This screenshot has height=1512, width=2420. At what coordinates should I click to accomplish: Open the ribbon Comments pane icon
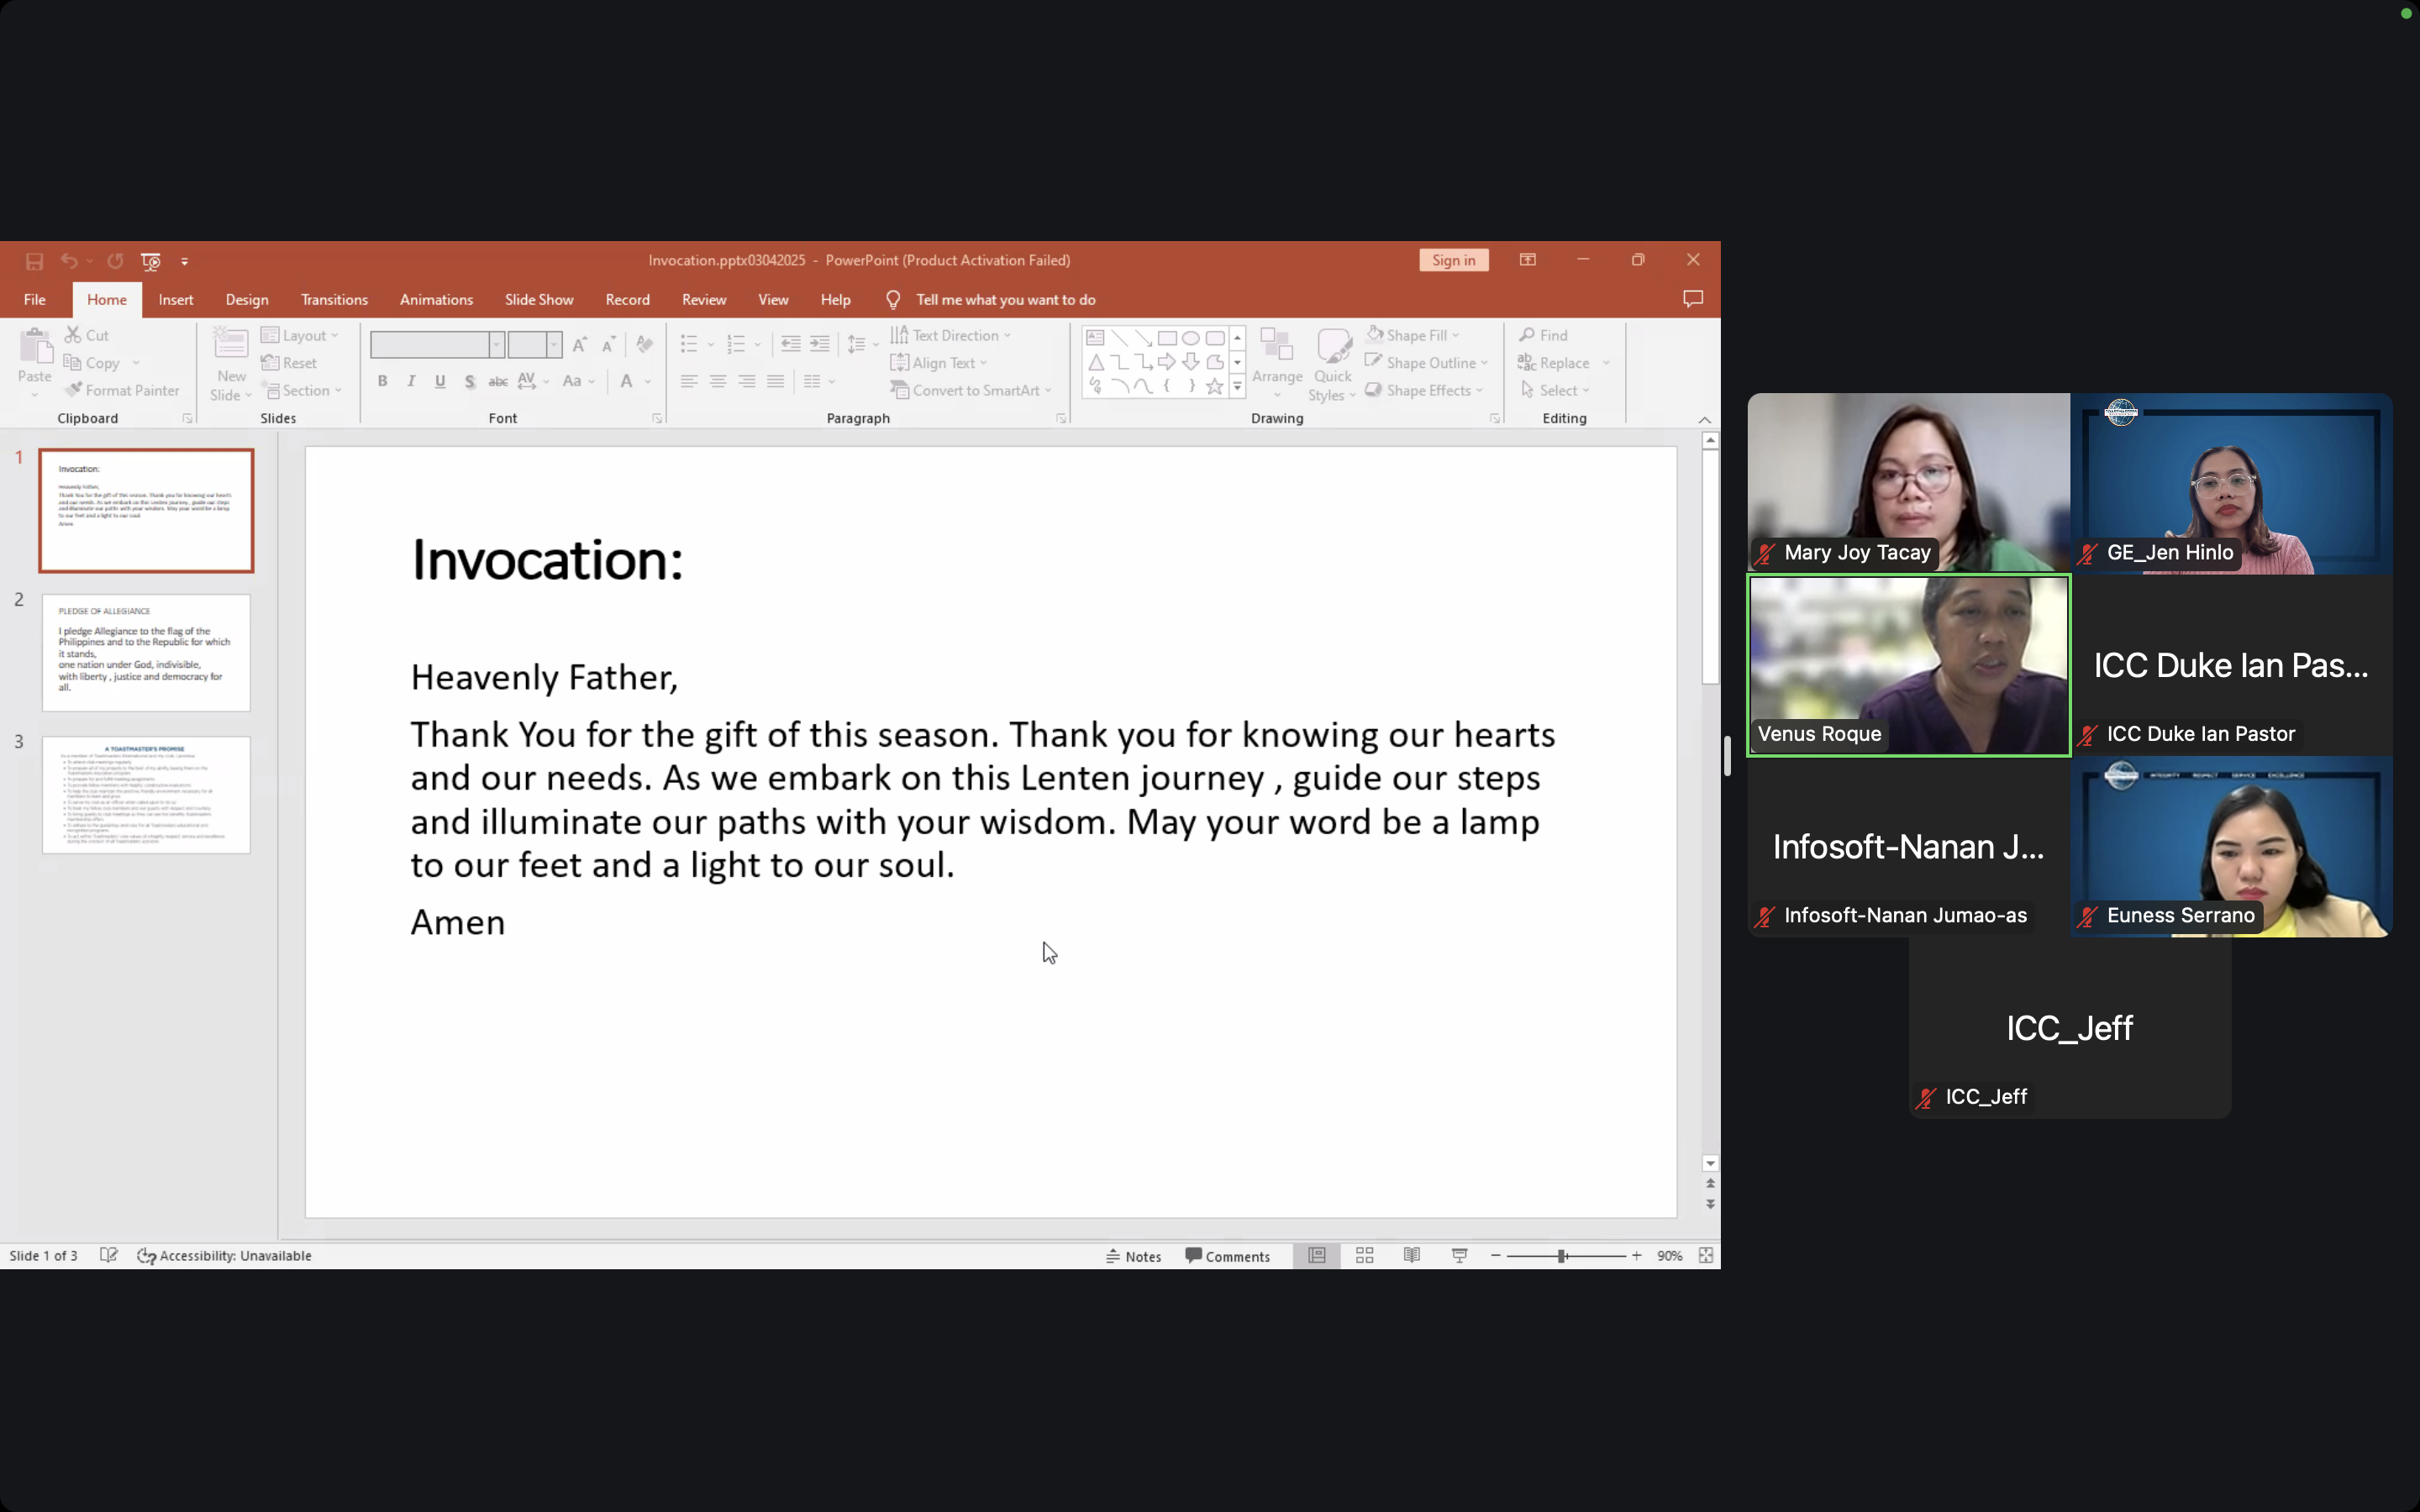1692,299
